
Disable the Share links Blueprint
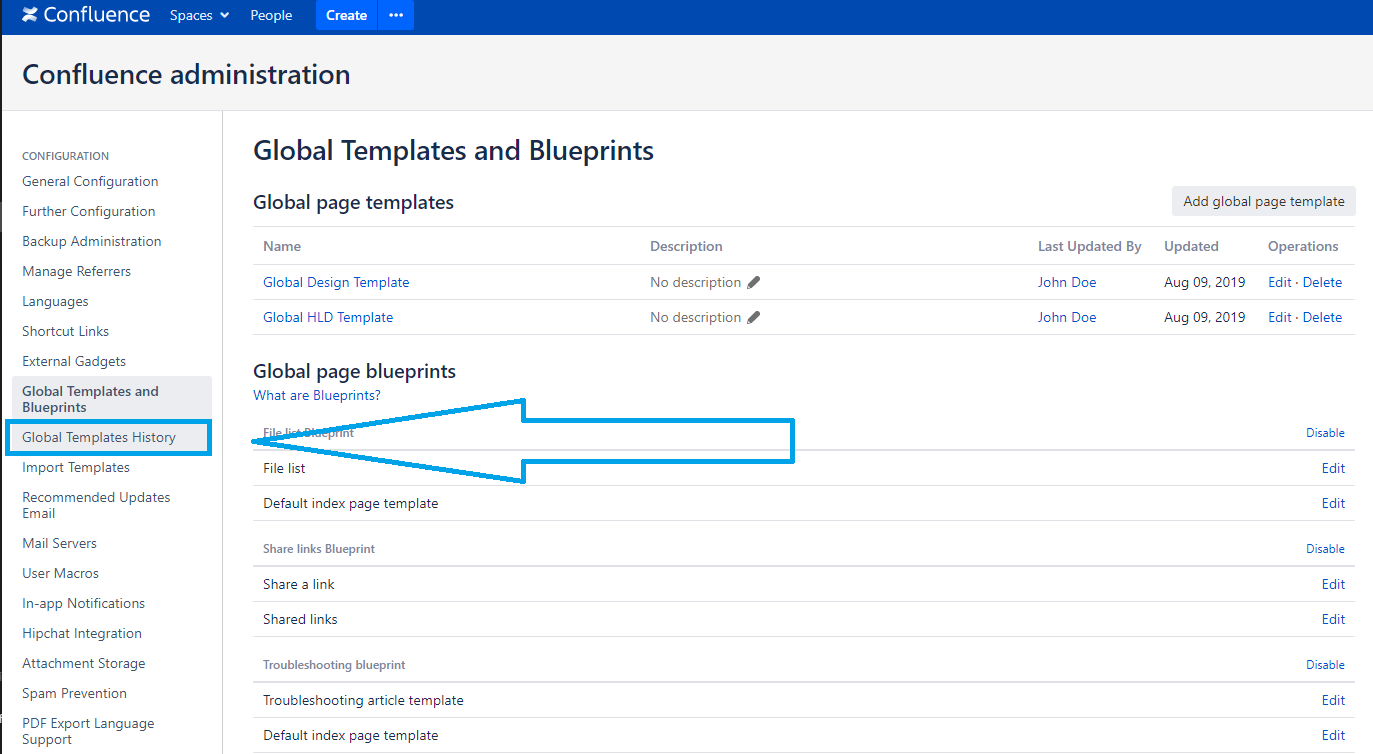[1325, 549]
